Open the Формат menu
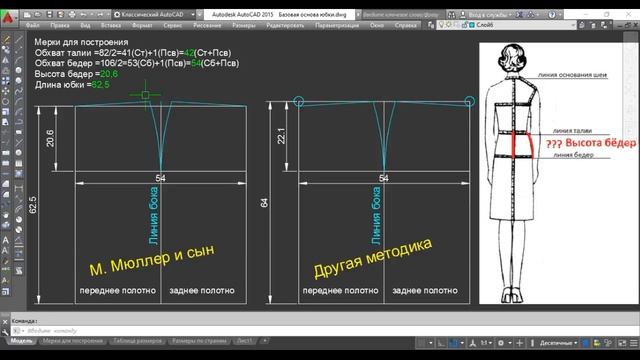This screenshot has height=360, width=640. [x=142, y=25]
